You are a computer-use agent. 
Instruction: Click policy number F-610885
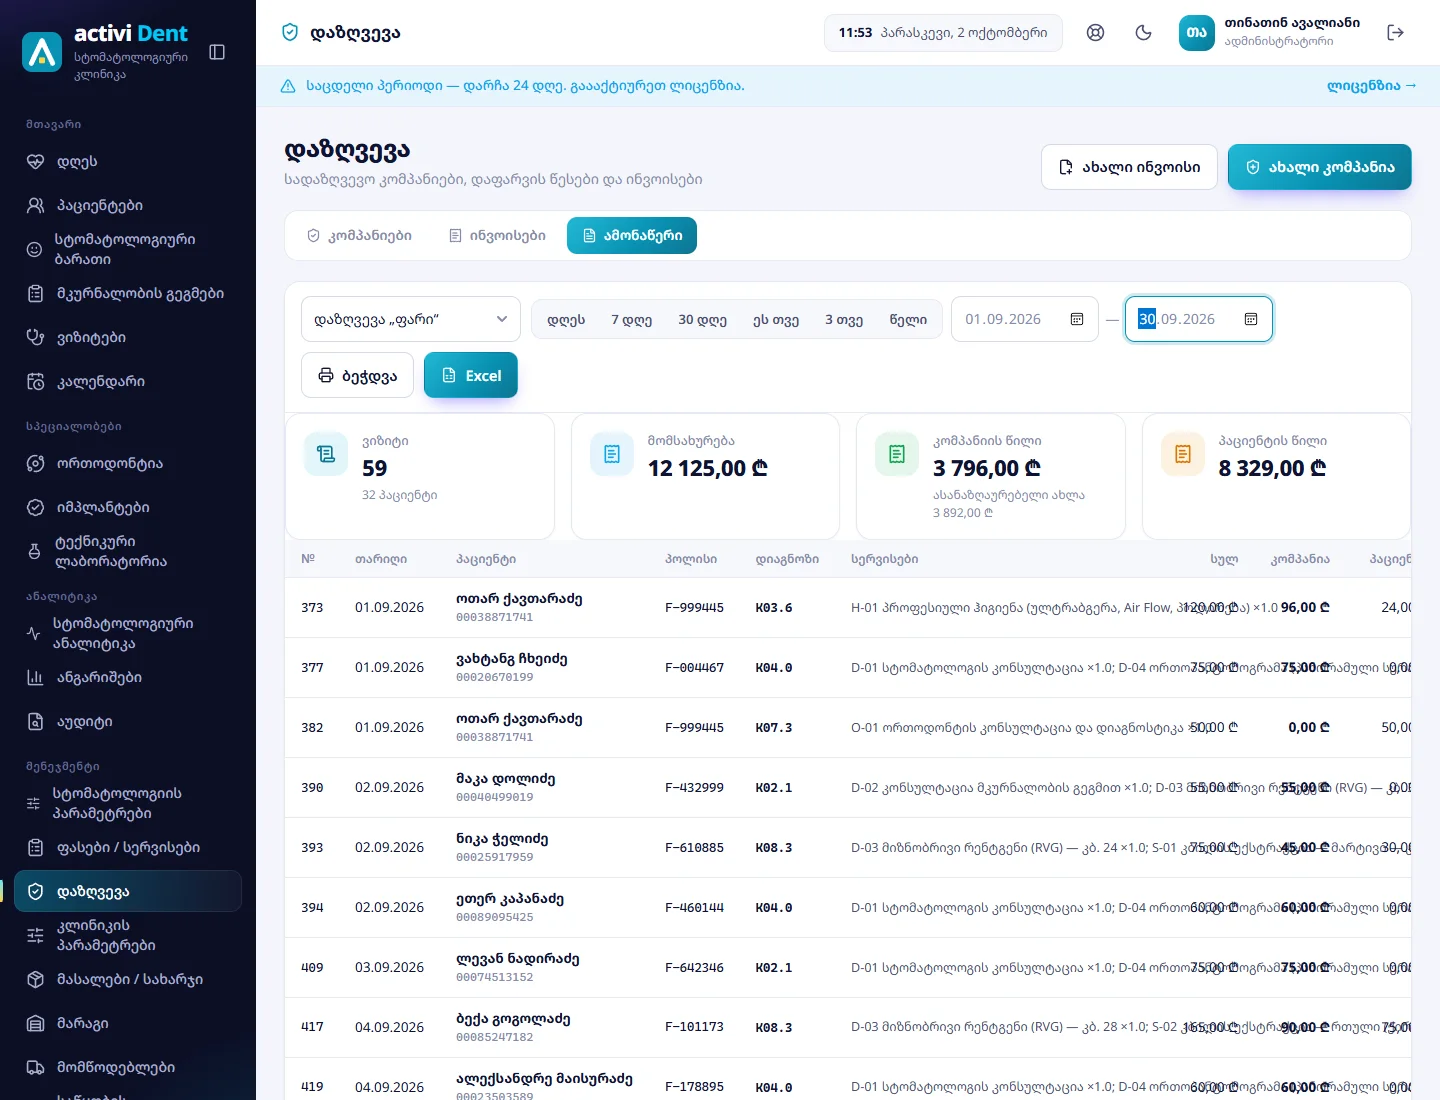tap(694, 848)
